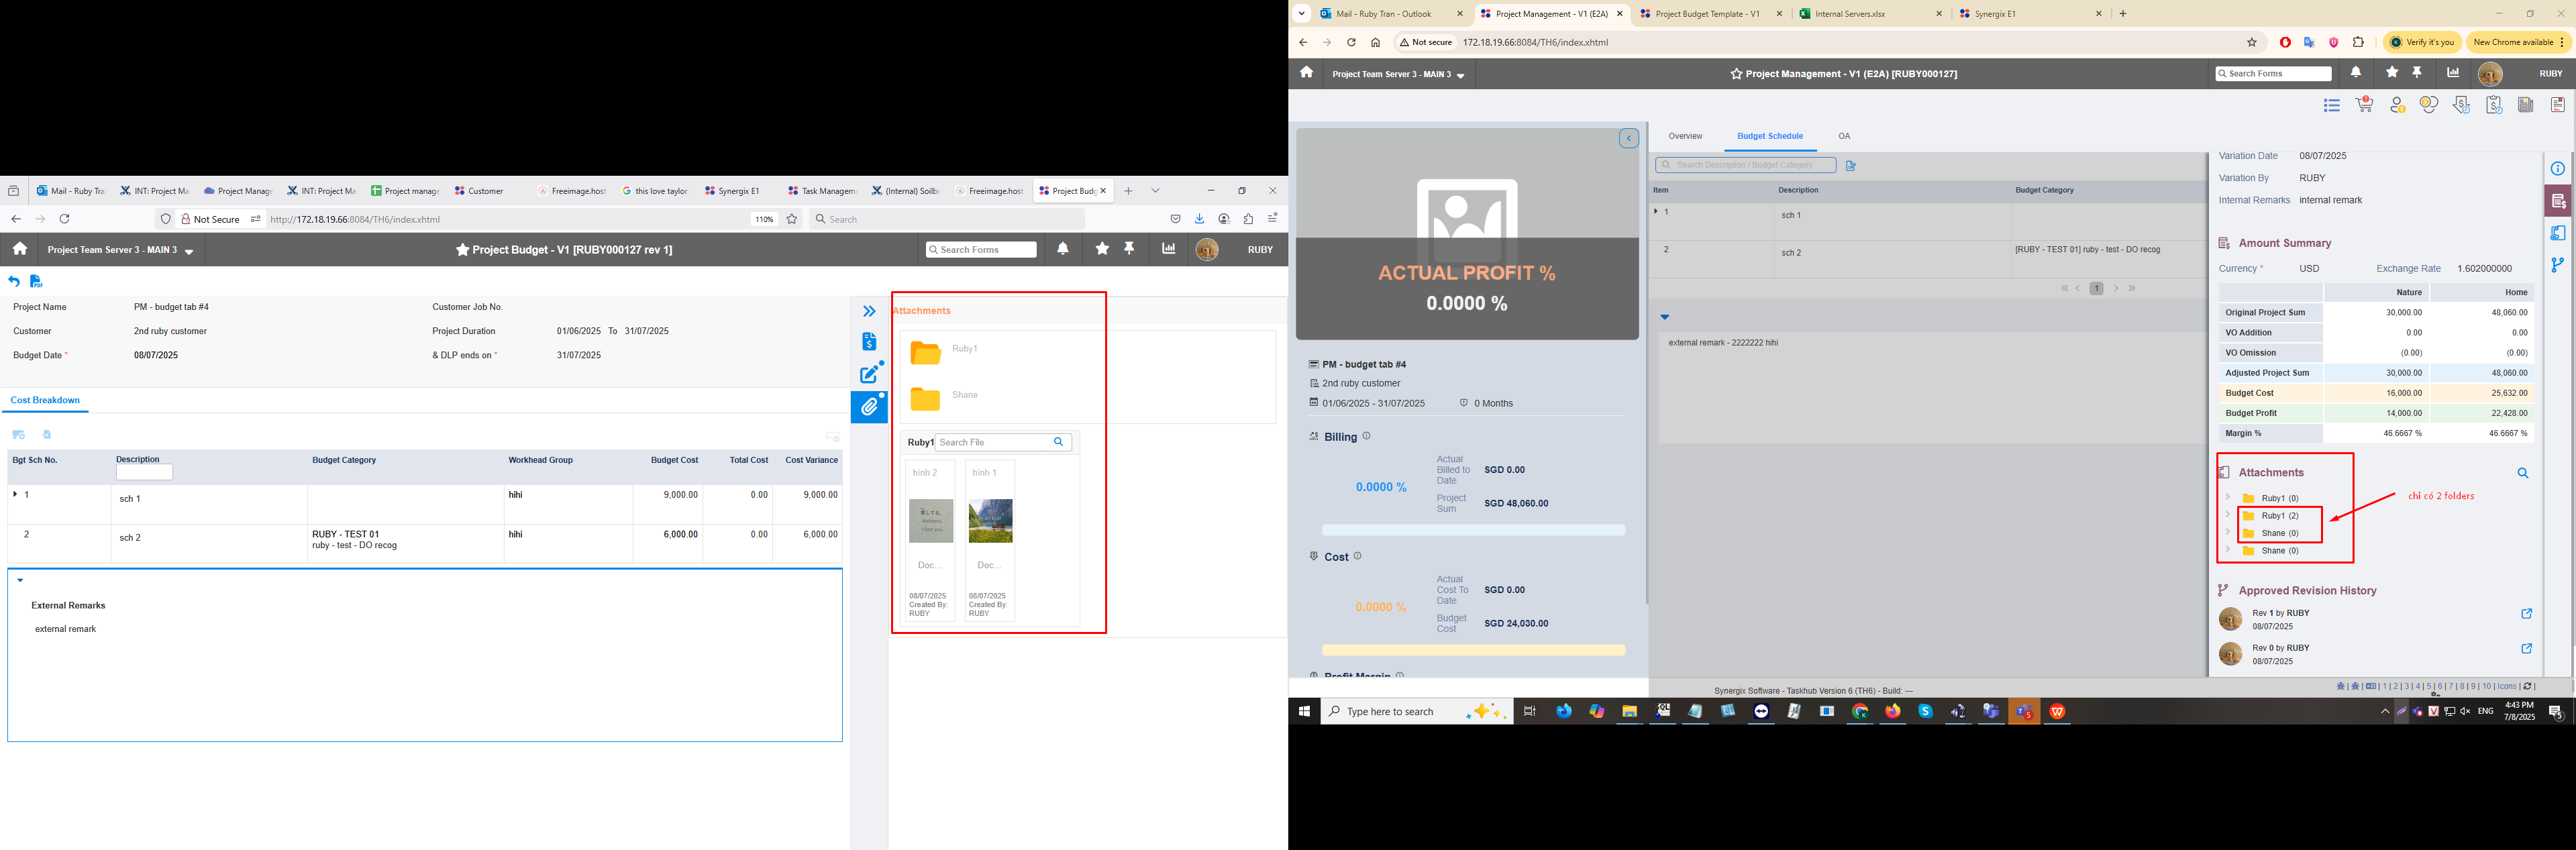This screenshot has width=2576, height=850.
Task: Switch to the Overview tab
Action: (1685, 136)
